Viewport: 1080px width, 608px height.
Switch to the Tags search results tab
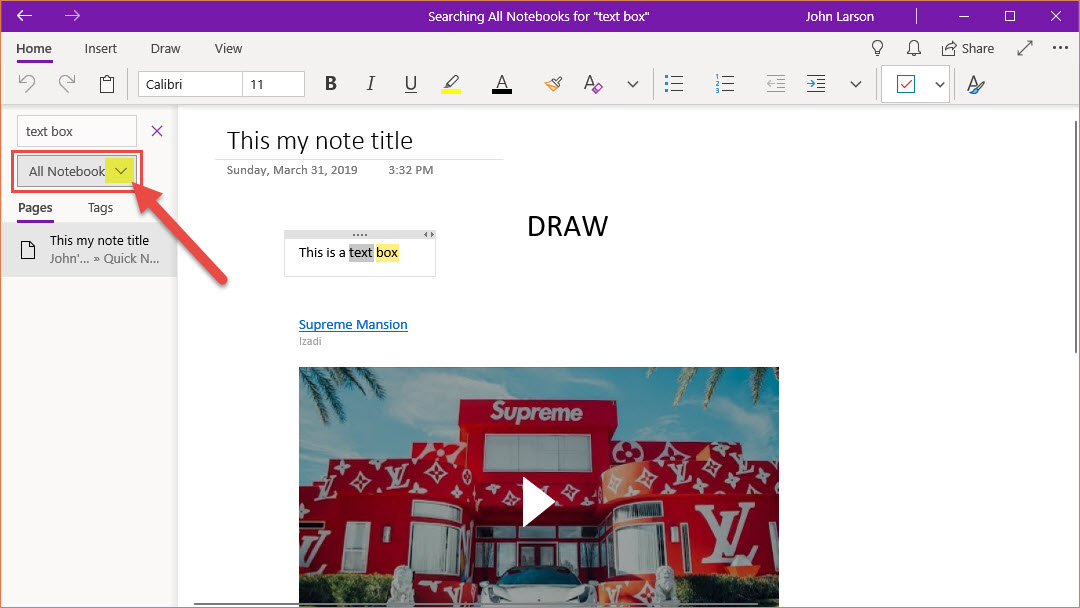pyautogui.click(x=100, y=208)
